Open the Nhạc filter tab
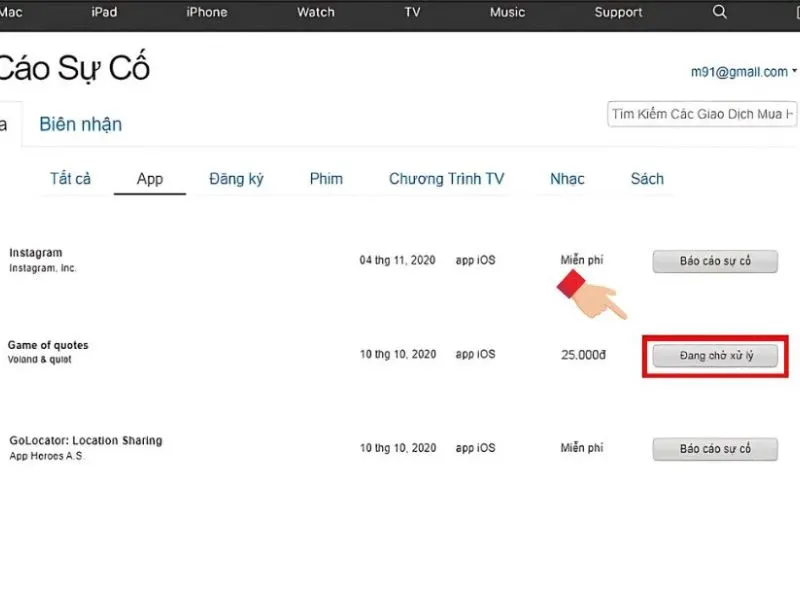800x600 pixels. [567, 179]
